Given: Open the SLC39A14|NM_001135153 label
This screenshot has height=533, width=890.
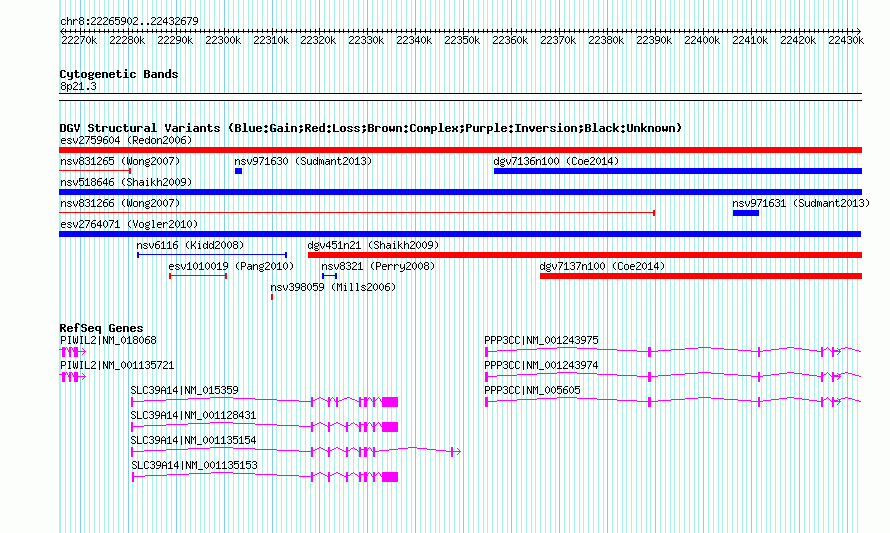Looking at the screenshot, I should click(194, 465).
